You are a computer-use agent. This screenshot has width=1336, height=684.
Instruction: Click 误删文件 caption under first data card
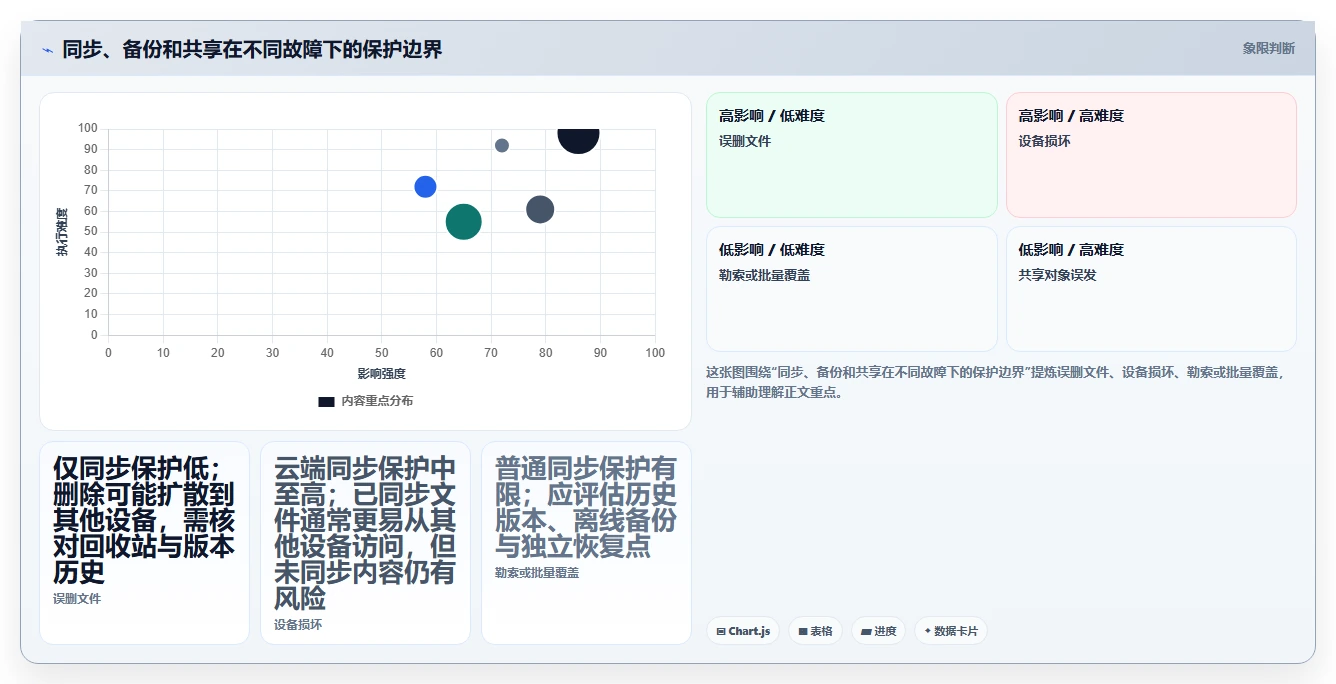pyautogui.click(x=77, y=599)
